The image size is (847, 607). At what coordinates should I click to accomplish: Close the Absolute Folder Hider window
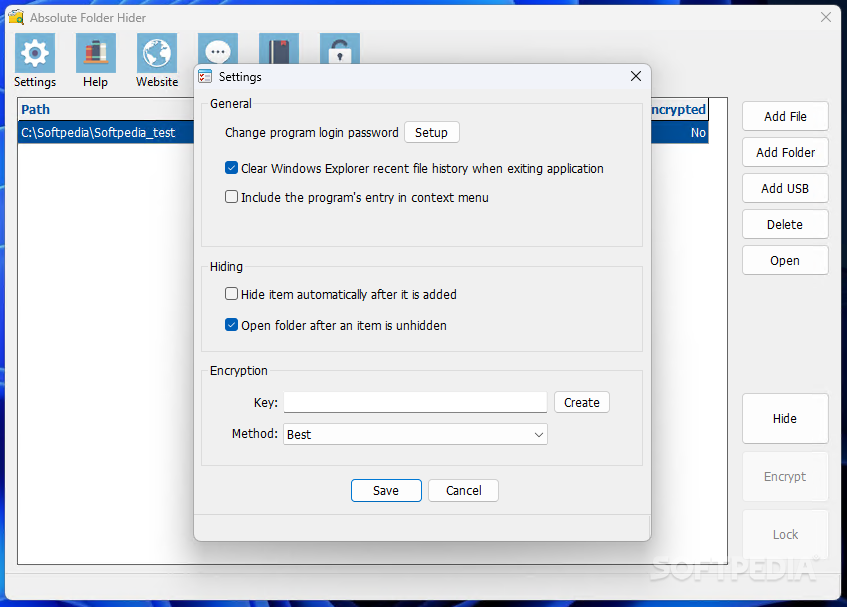click(x=825, y=17)
